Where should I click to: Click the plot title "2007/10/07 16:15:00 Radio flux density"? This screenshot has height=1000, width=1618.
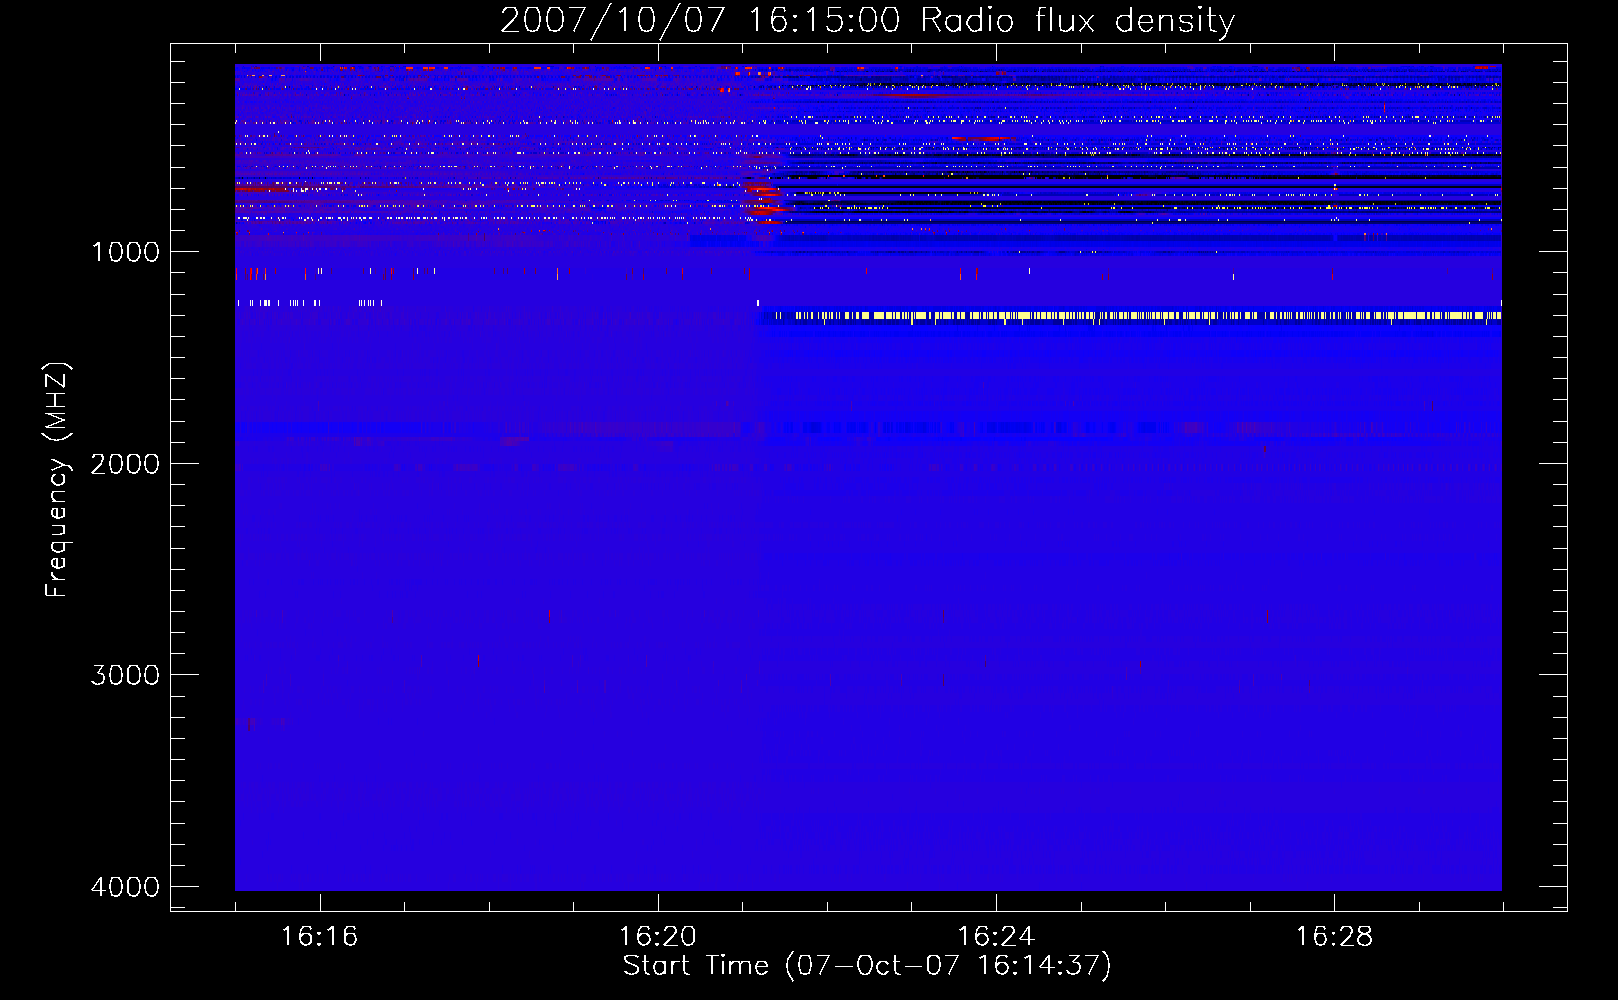[867, 20]
